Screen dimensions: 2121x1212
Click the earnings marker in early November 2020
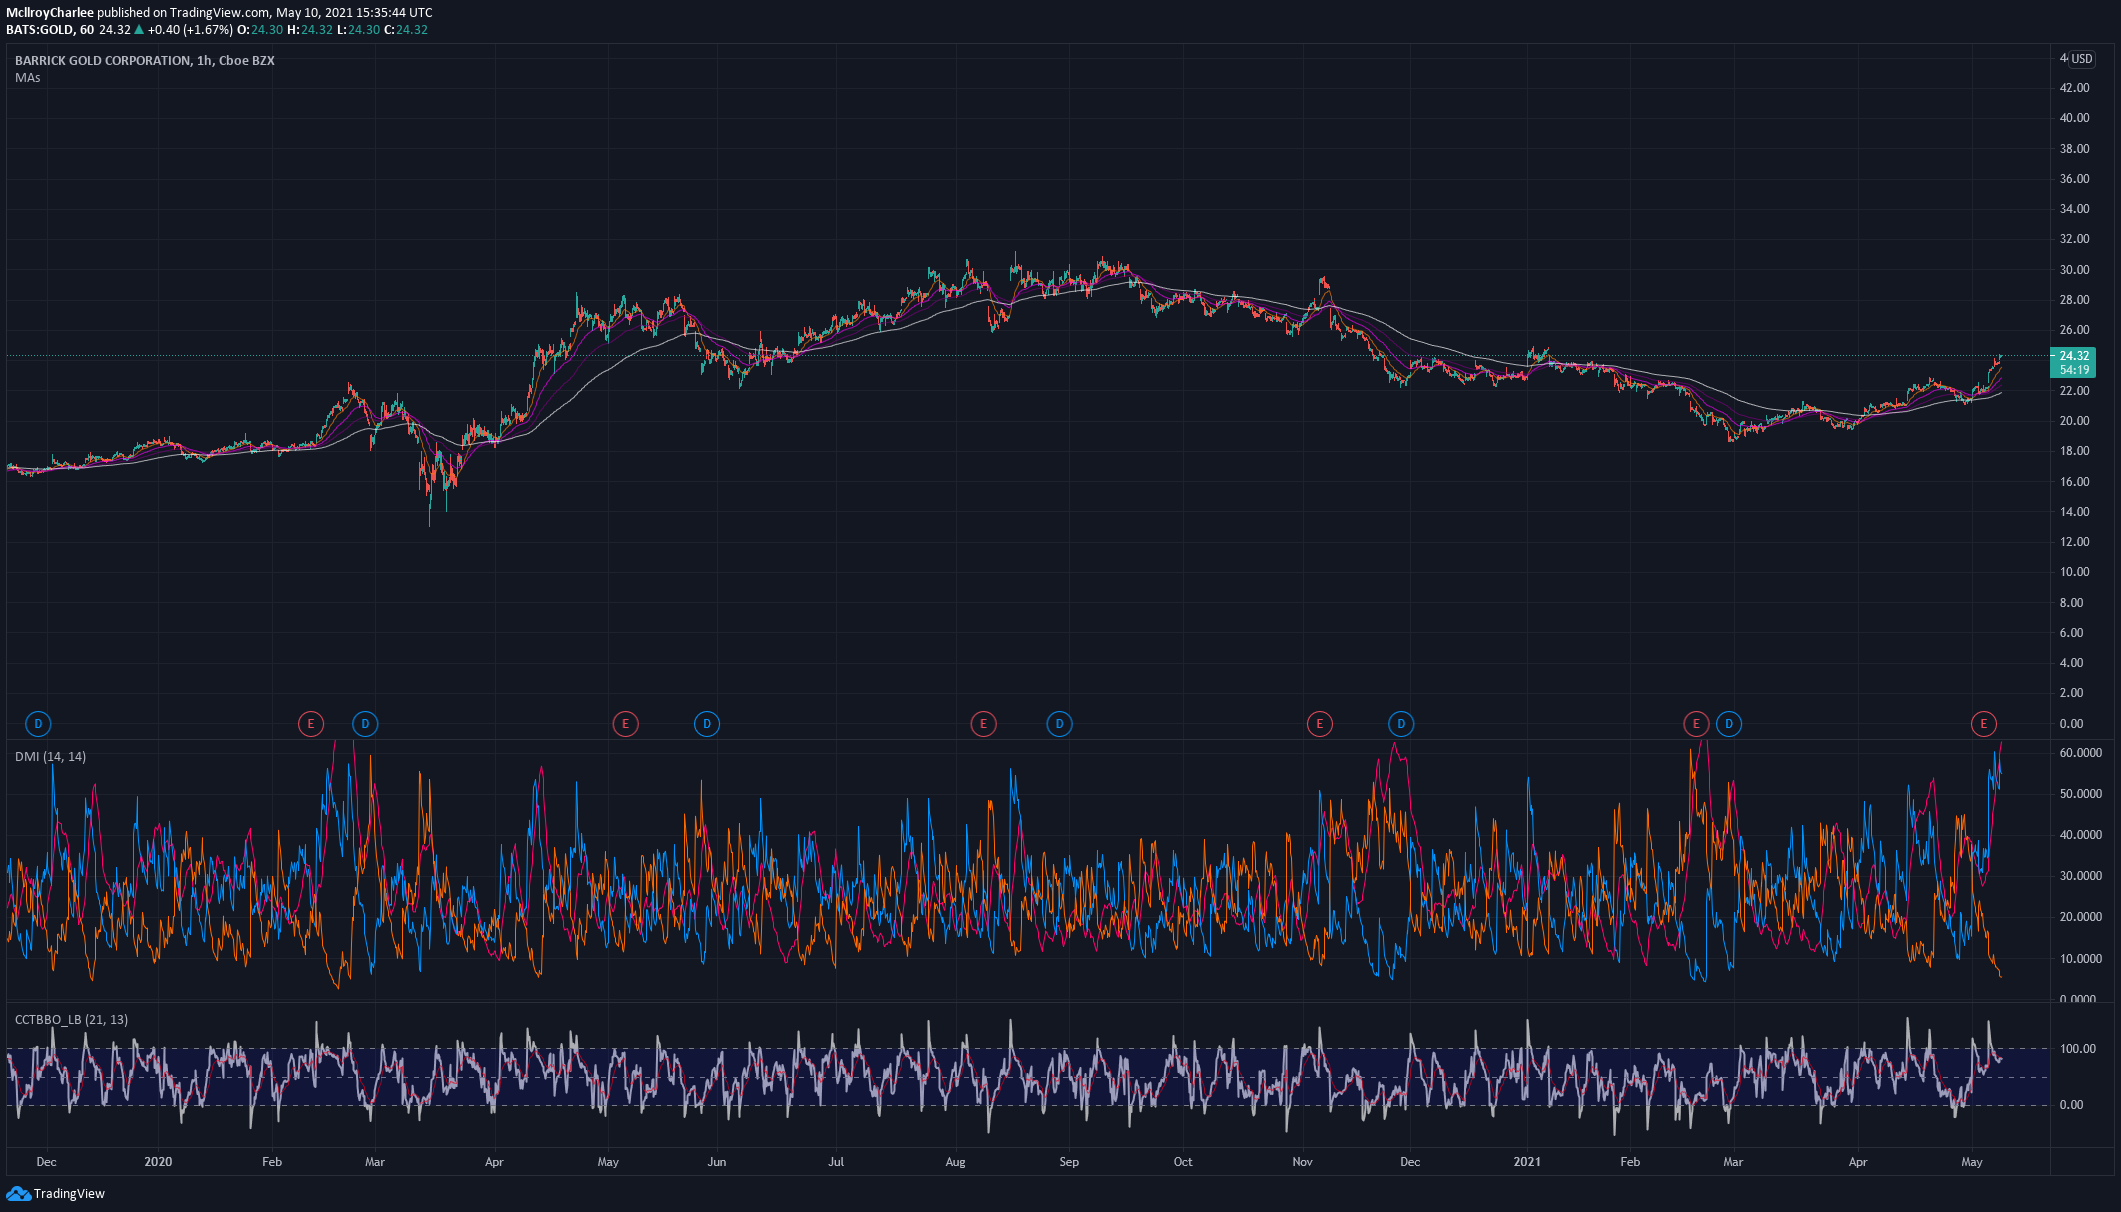click(x=1320, y=724)
